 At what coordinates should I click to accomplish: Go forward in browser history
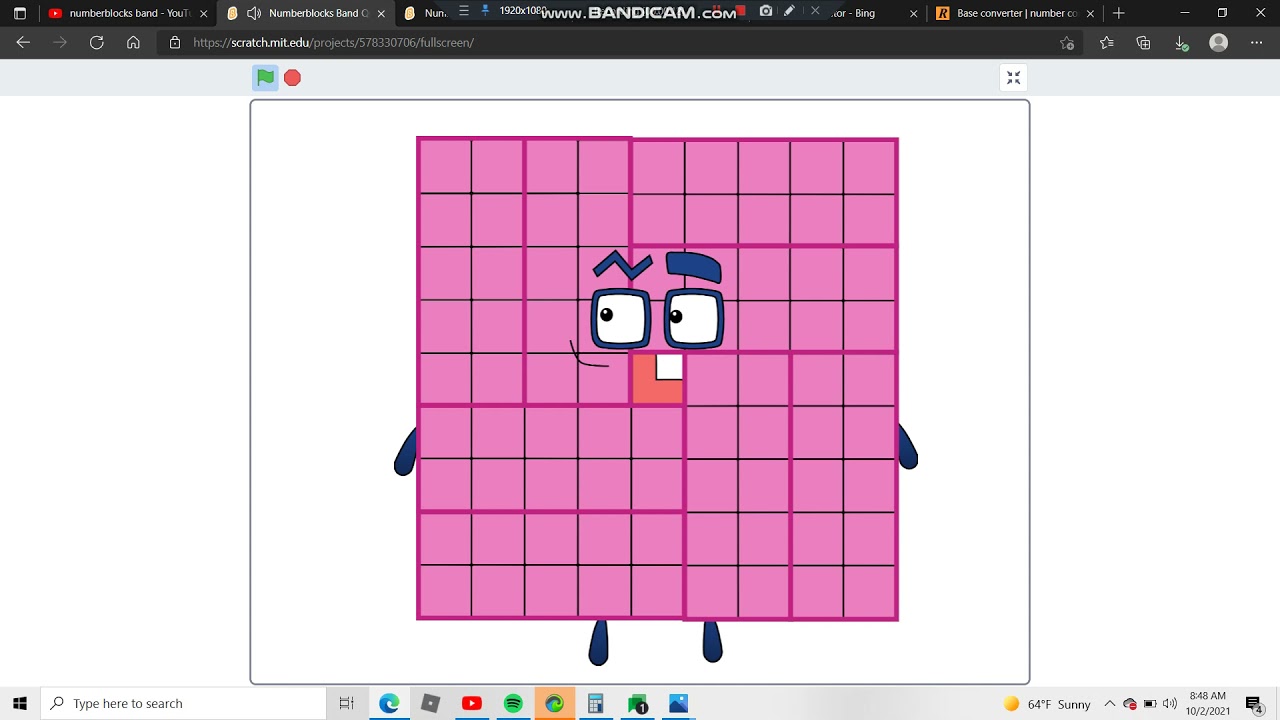60,43
